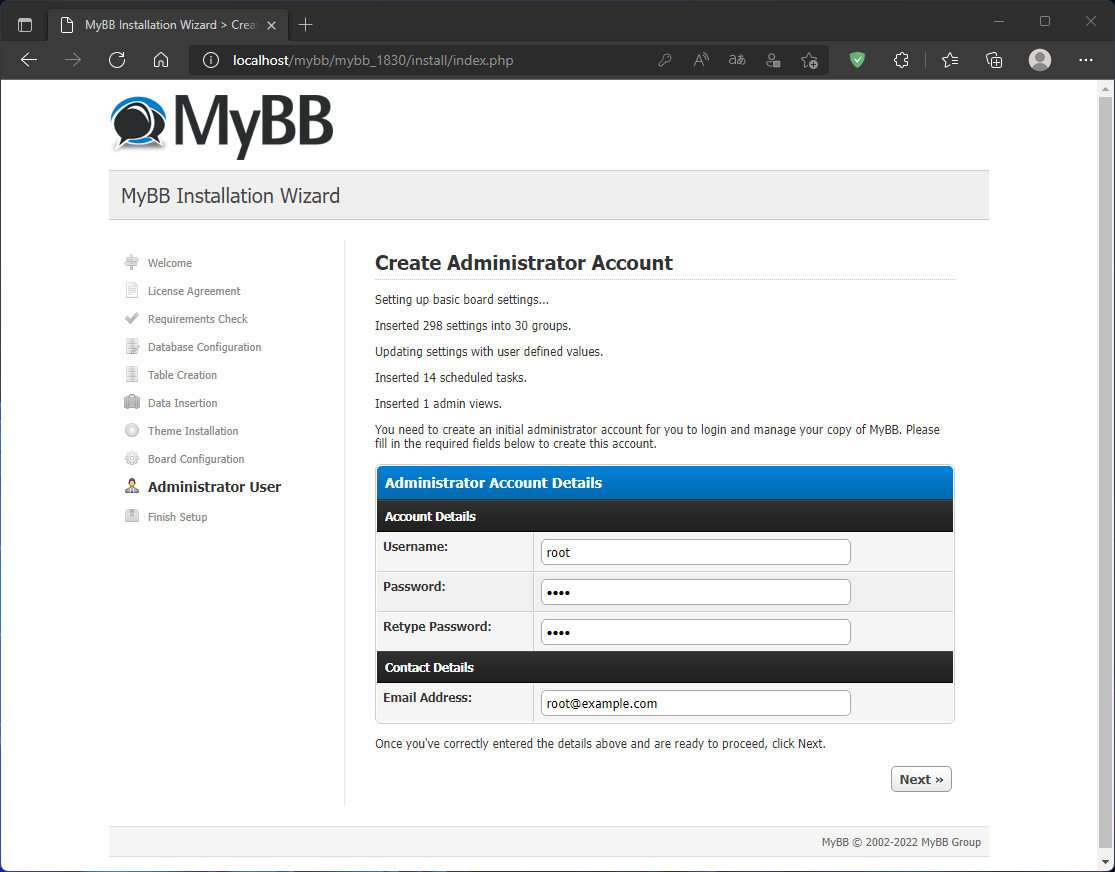This screenshot has height=872, width=1115.
Task: Select the Table Creation step label
Action: coord(182,375)
